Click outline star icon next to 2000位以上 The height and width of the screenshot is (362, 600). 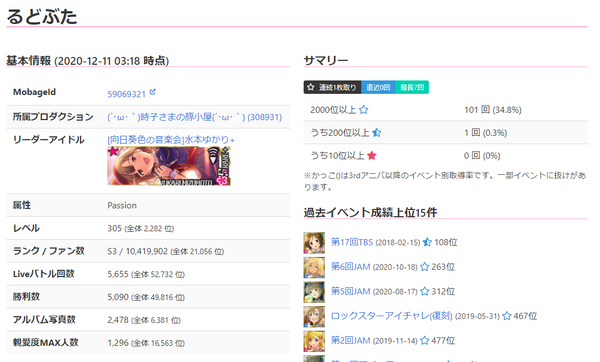(364, 110)
